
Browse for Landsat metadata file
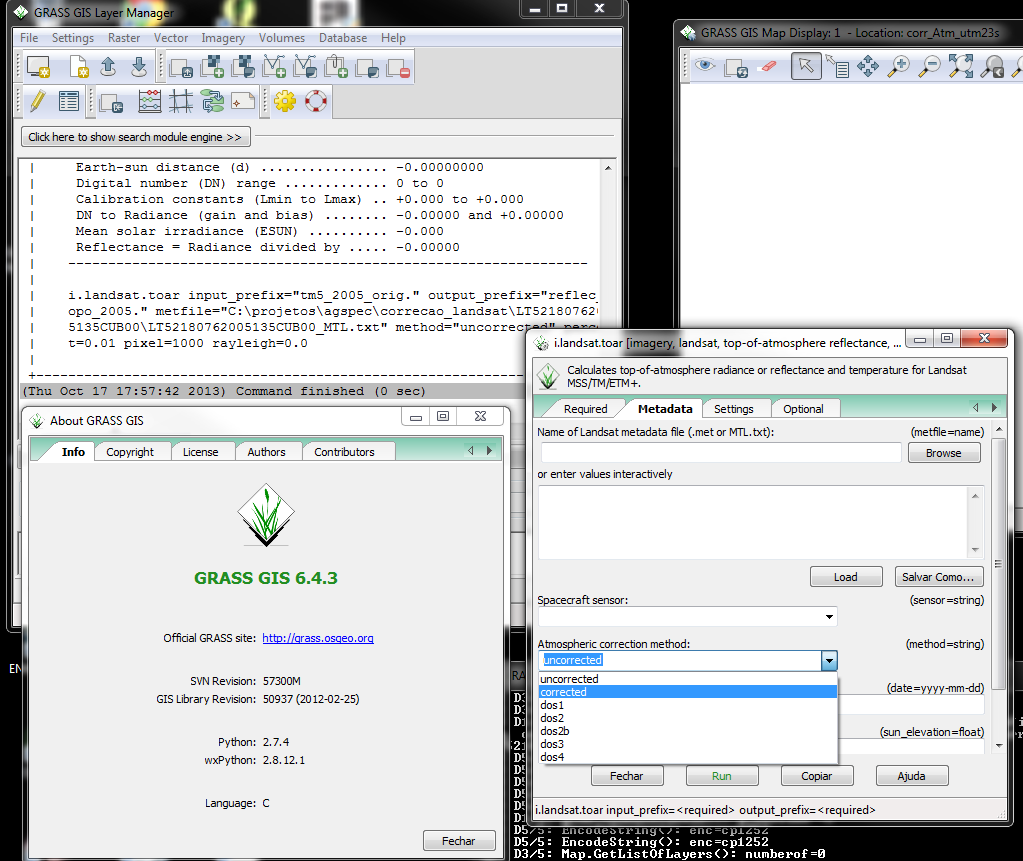click(943, 453)
